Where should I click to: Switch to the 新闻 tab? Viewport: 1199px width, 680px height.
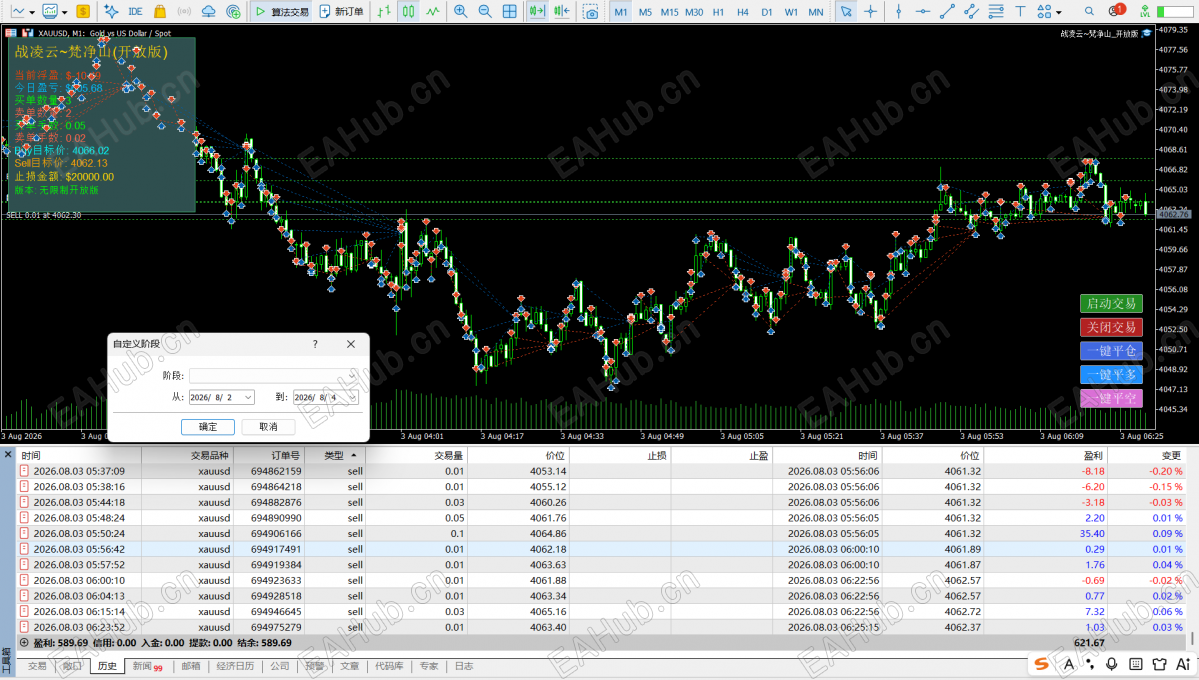[x=147, y=666]
